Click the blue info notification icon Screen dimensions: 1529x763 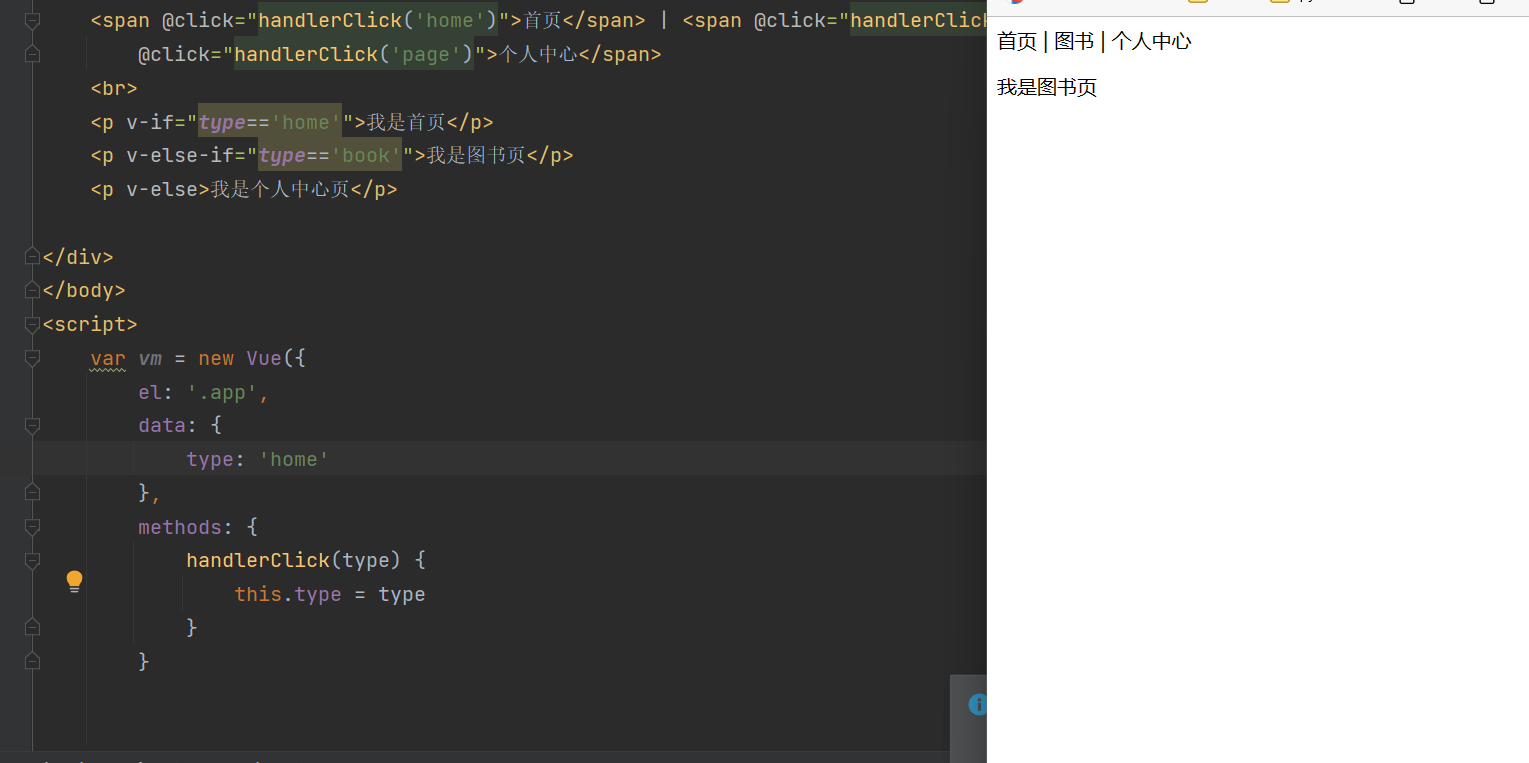977,704
